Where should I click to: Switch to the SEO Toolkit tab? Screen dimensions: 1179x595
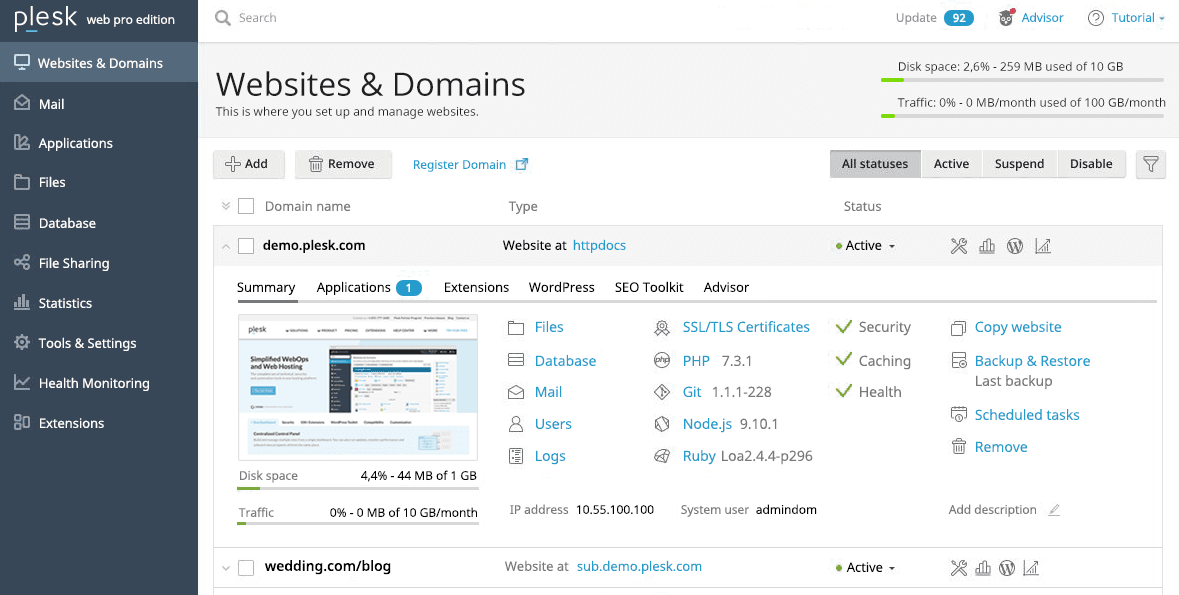649,287
